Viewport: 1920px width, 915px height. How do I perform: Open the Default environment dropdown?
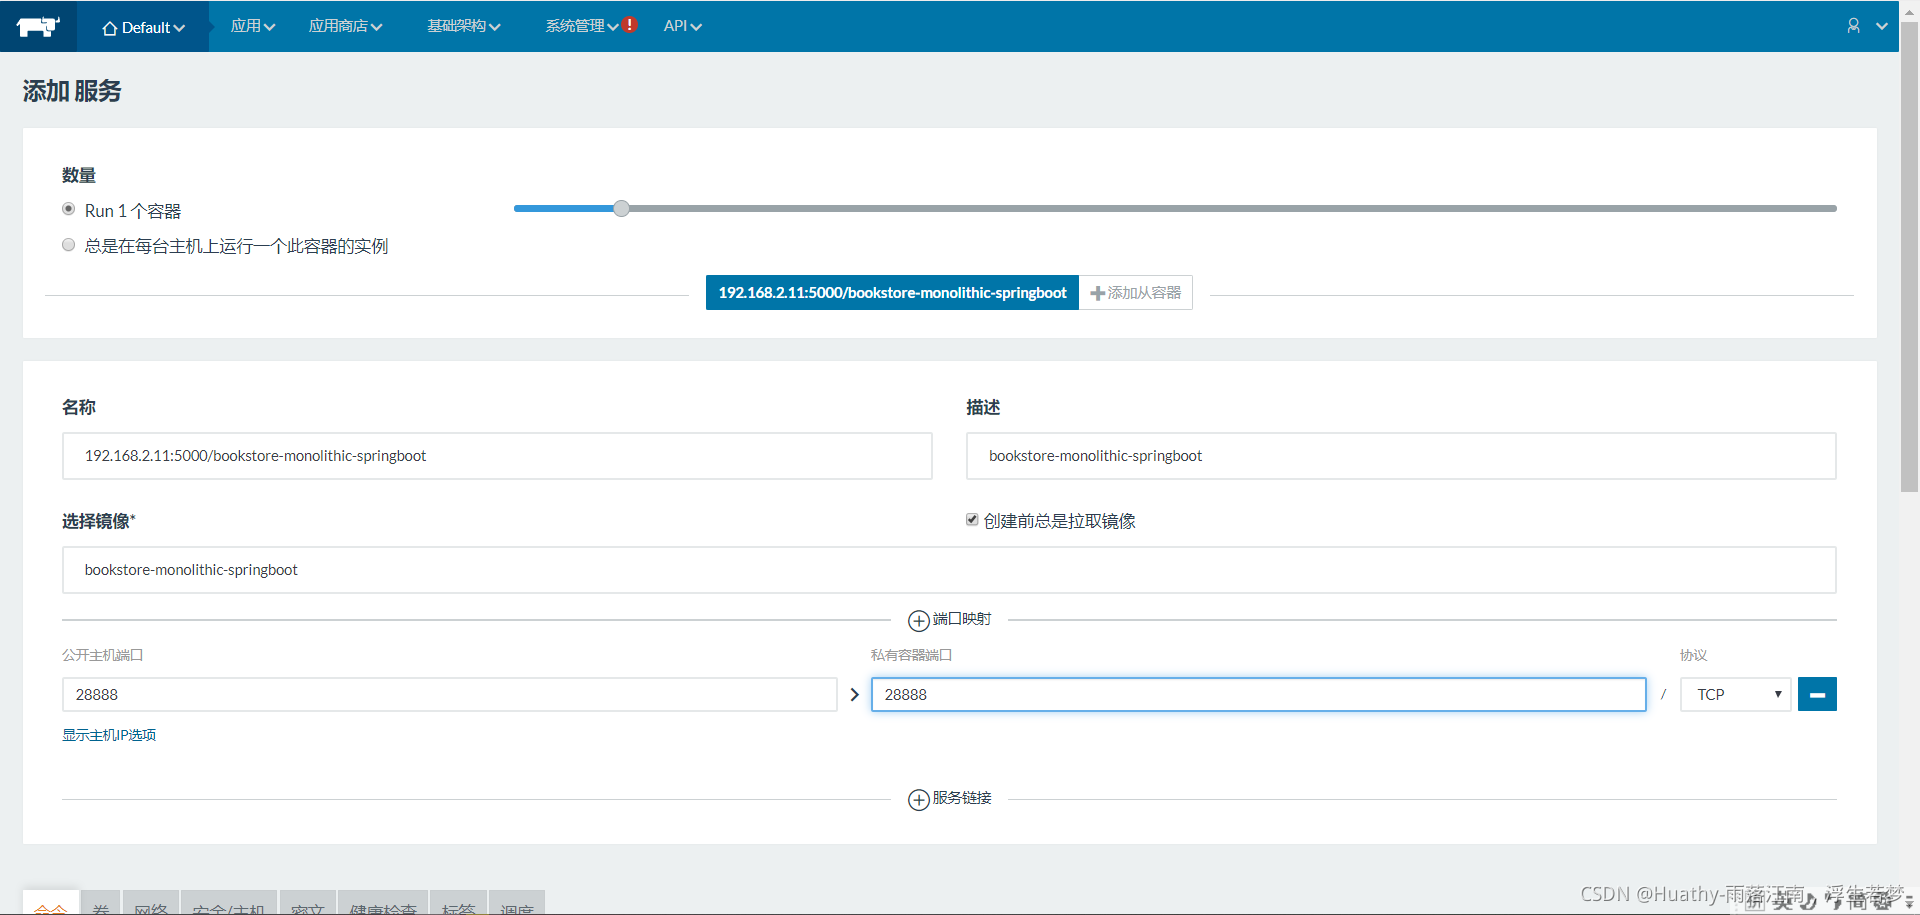[x=143, y=27]
